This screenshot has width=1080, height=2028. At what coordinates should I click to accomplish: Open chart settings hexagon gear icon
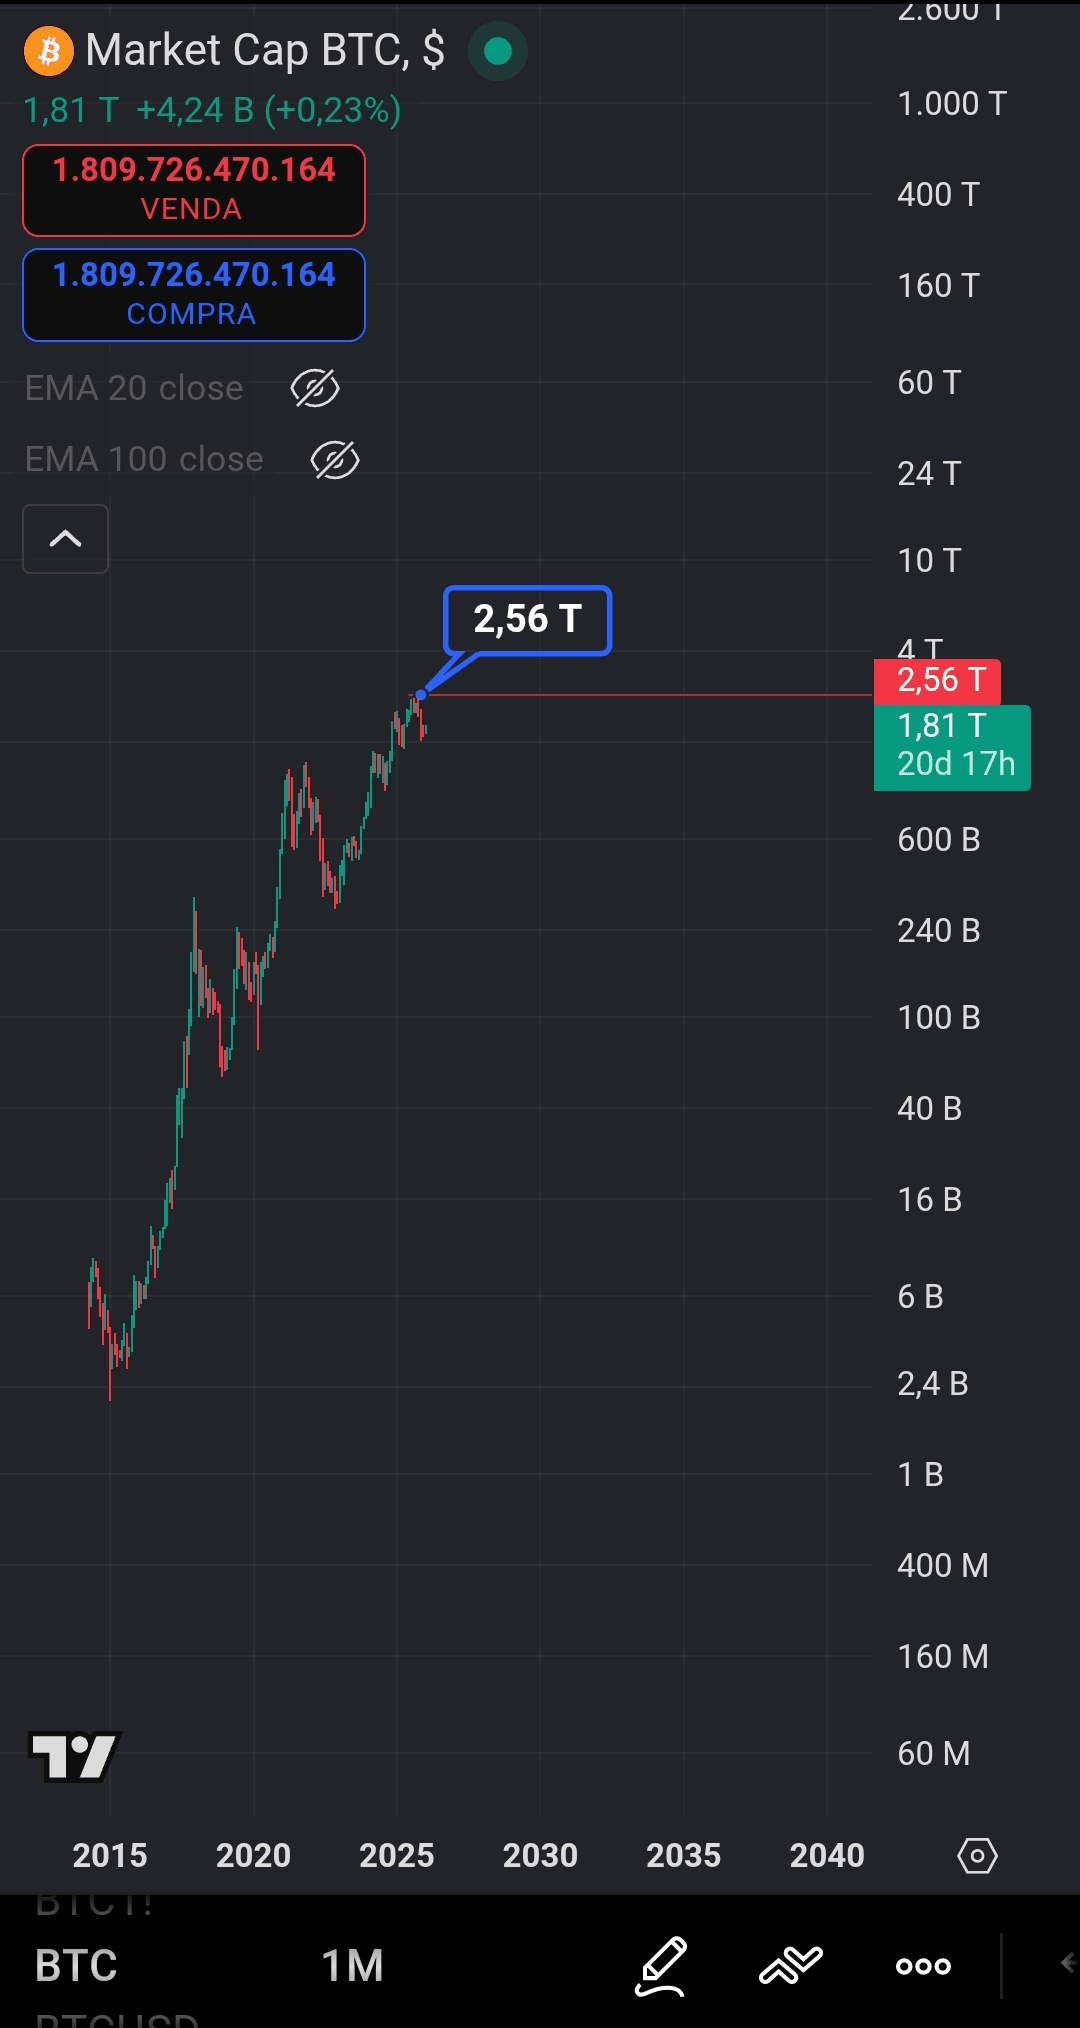coord(977,1856)
